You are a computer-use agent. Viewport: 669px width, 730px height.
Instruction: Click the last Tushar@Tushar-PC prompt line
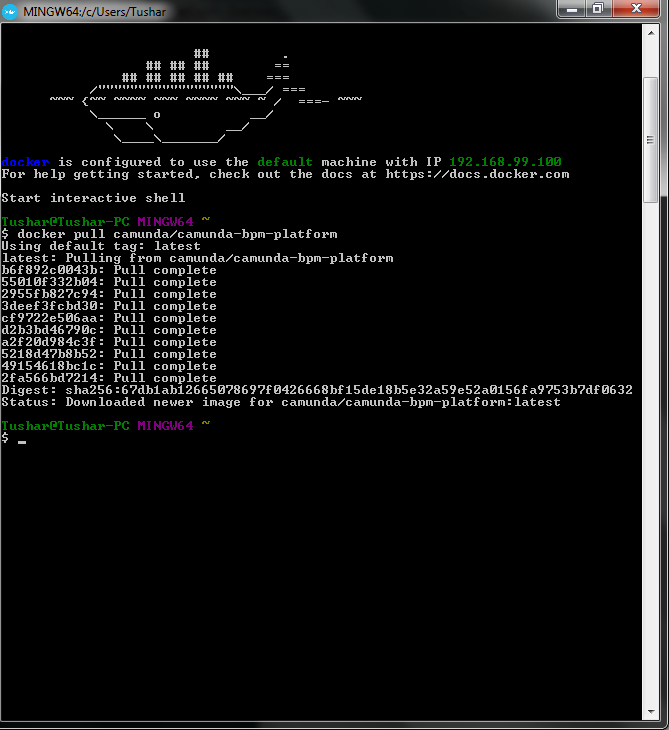click(x=106, y=426)
